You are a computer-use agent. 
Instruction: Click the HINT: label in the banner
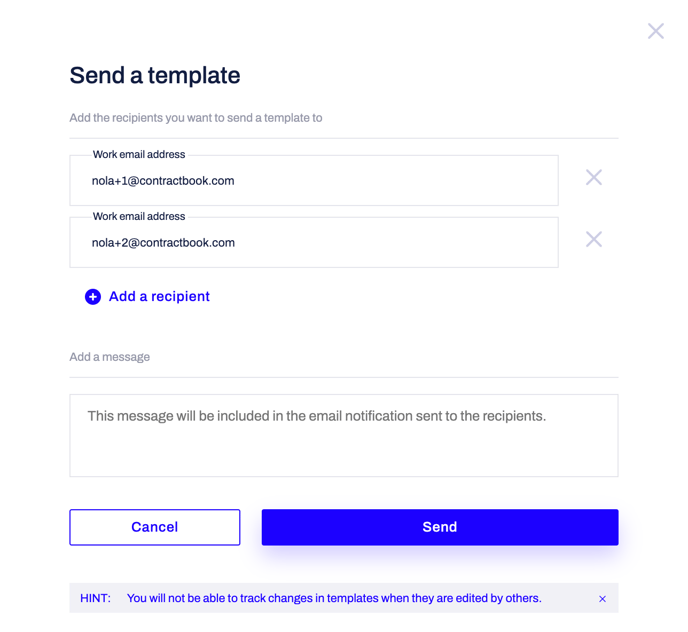pos(95,598)
